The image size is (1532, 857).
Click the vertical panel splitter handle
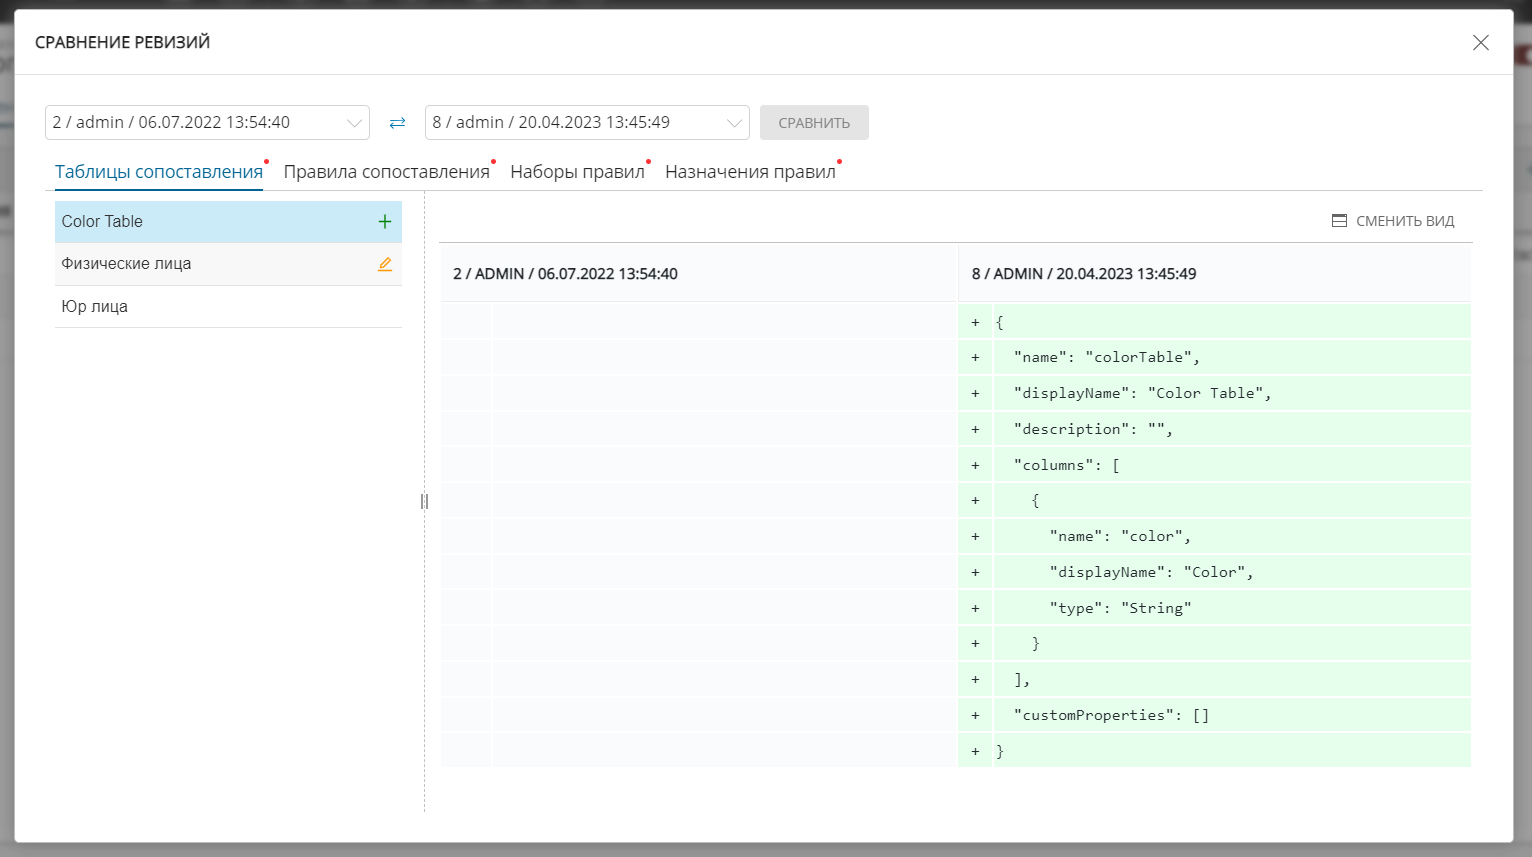[x=424, y=501]
